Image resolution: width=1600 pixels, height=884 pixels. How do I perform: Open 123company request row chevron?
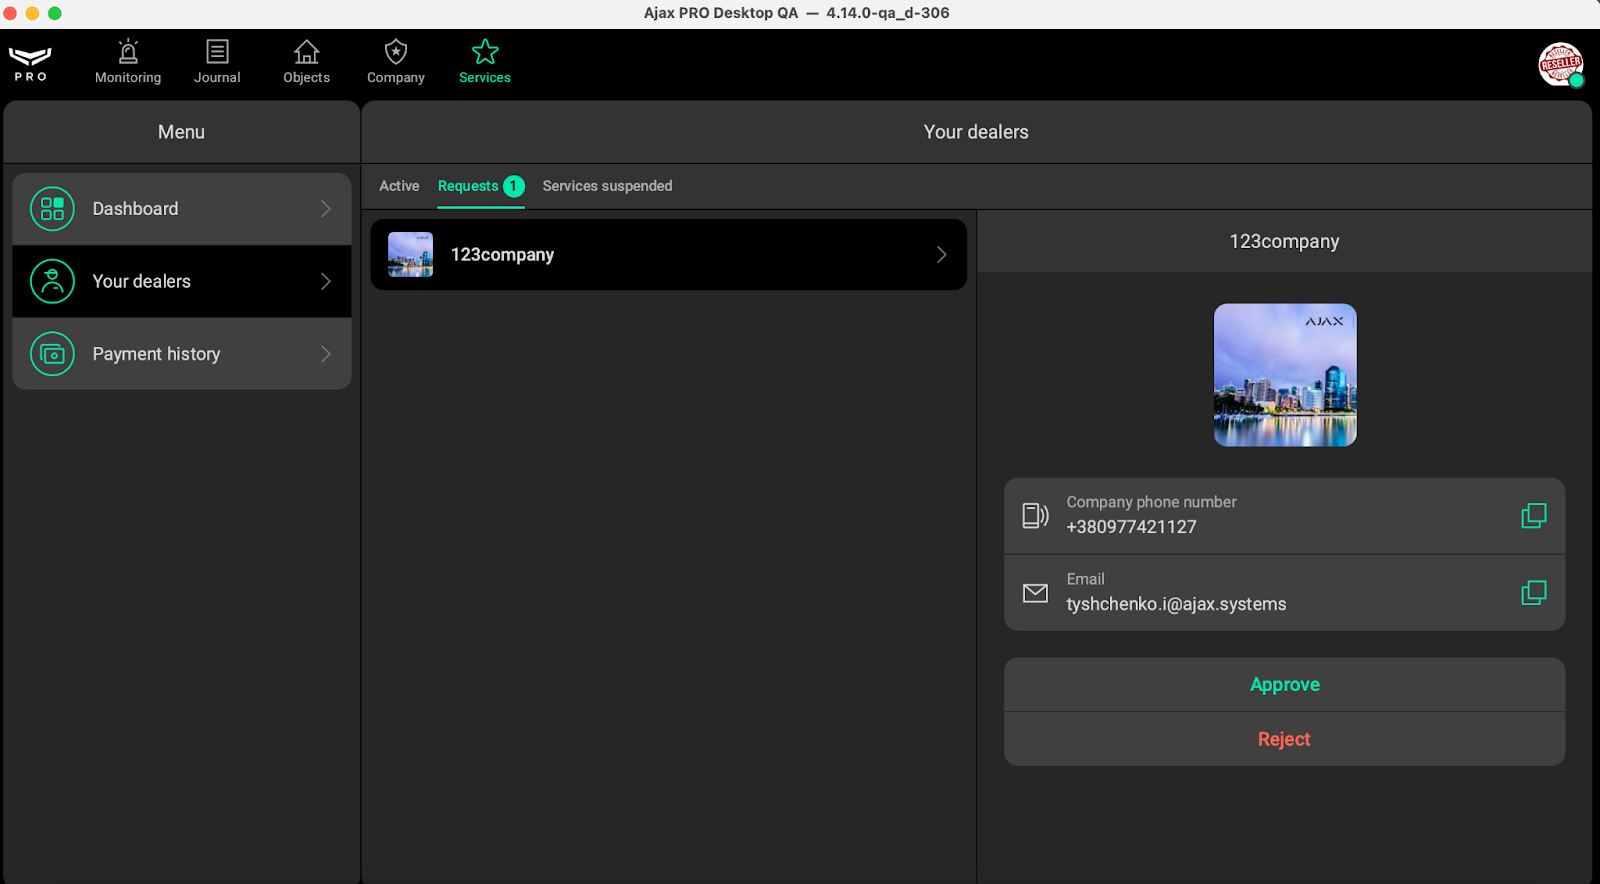coord(941,255)
